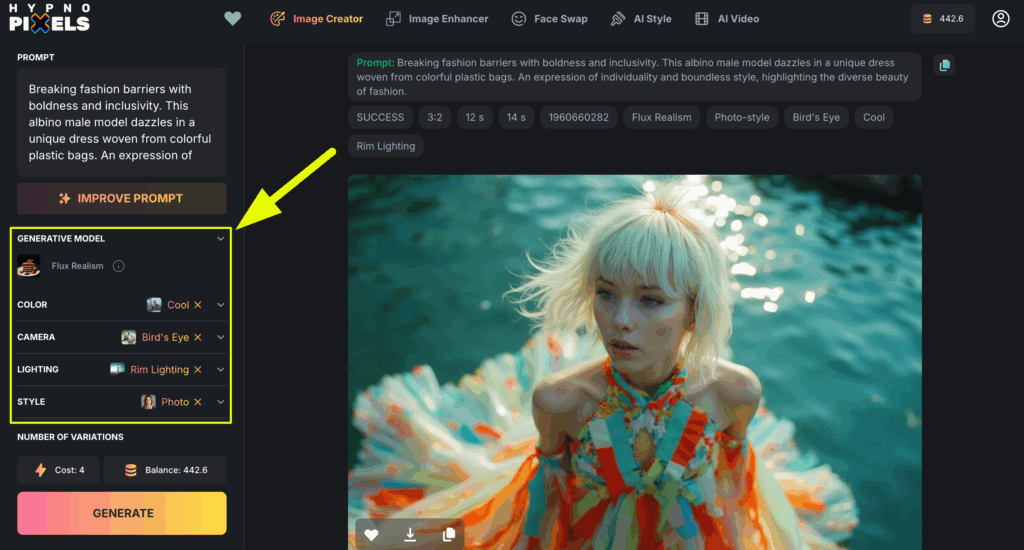
Task: Remove the Bird's Eye camera selection
Action: click(198, 338)
